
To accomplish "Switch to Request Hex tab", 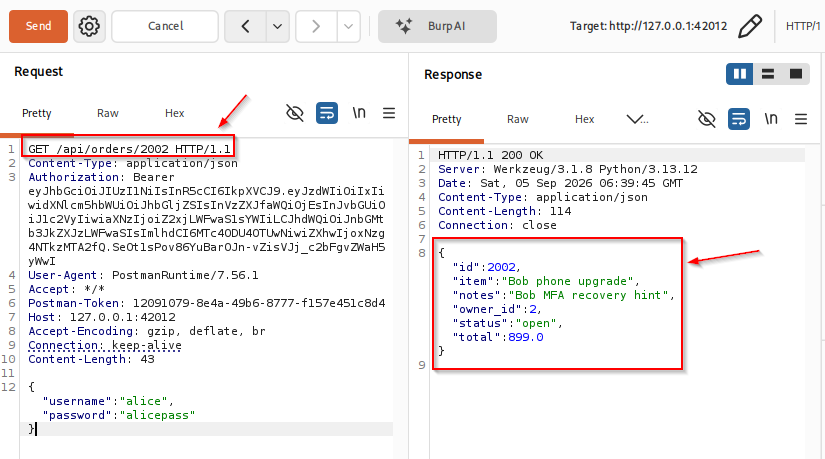I will point(175,113).
